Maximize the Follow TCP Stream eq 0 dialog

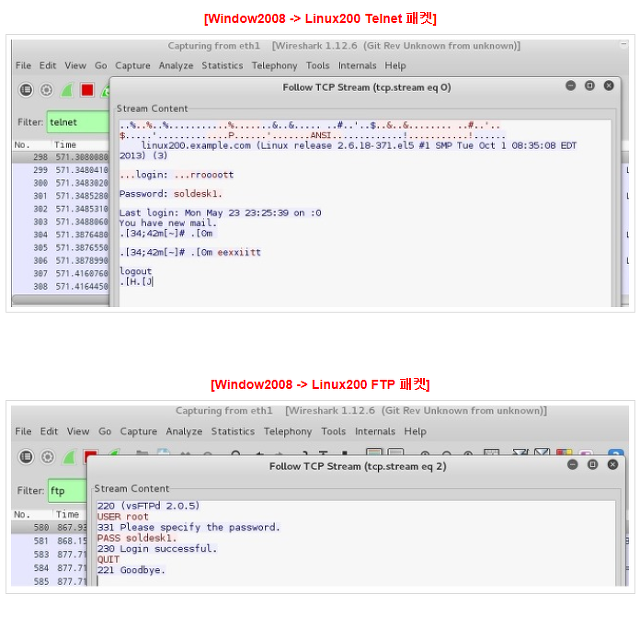click(589, 86)
